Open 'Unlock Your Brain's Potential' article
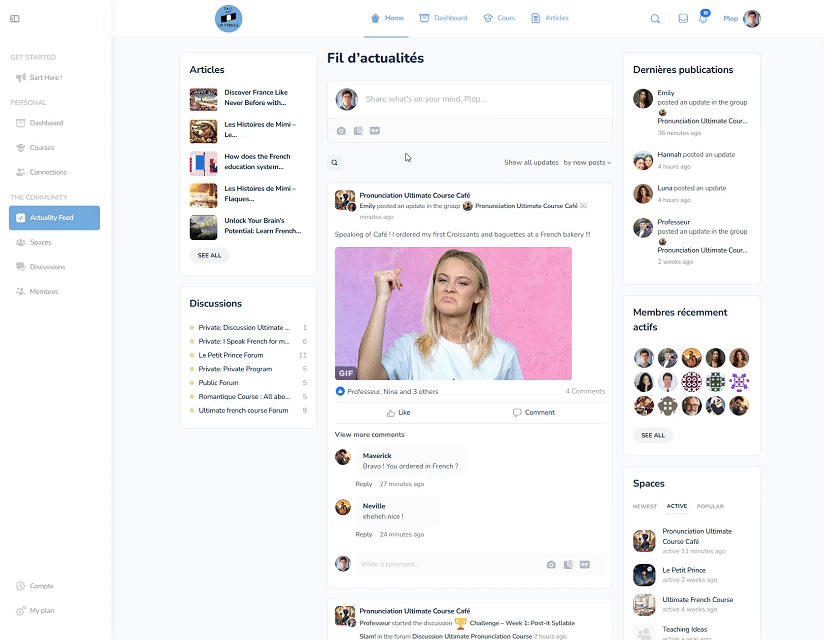The height and width of the screenshot is (640, 824). [x=263, y=226]
